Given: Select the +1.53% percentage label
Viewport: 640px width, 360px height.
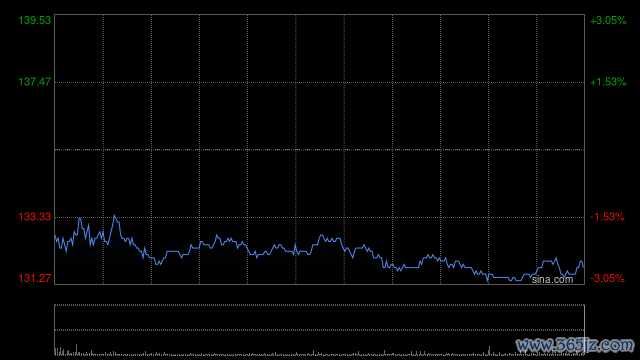Looking at the screenshot, I should [x=608, y=82].
